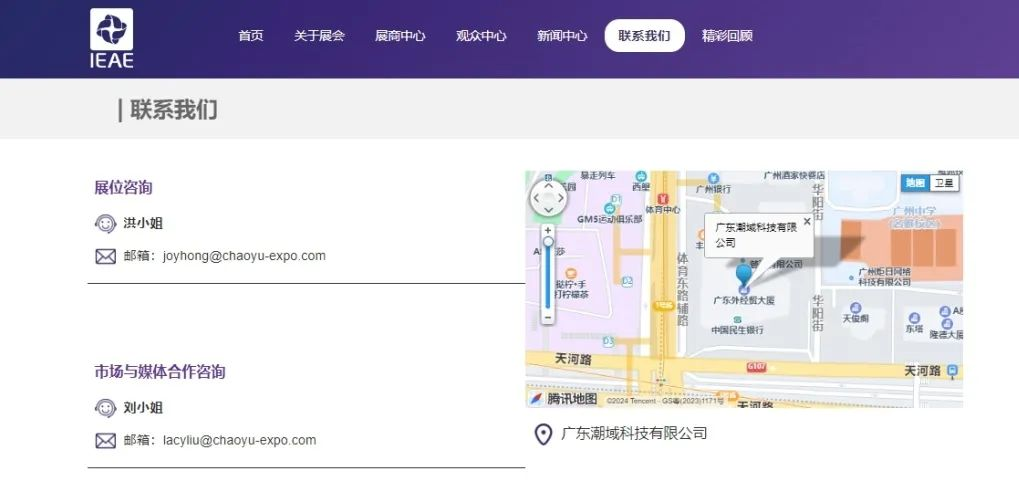This screenshot has height=501, width=1019.
Task: Expand the 展商中心 navigation menu
Action: point(400,36)
